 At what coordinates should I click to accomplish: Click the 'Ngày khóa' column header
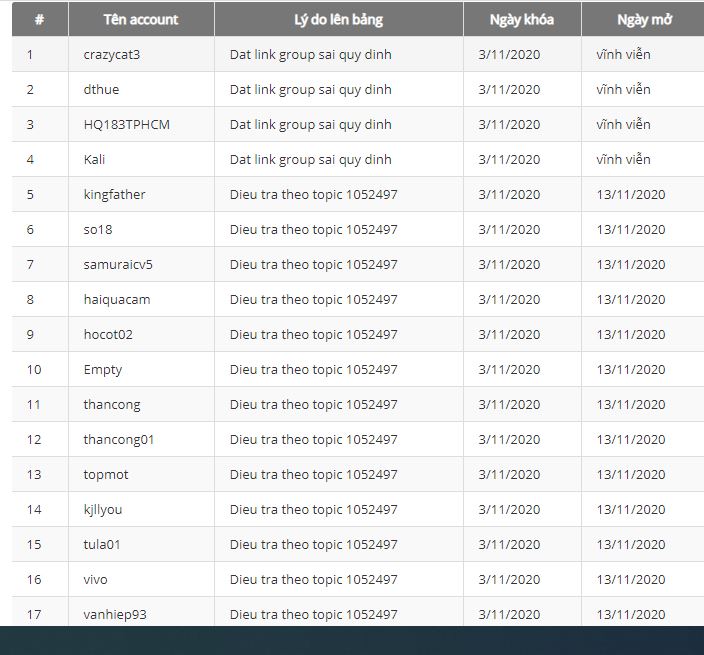tap(521, 19)
